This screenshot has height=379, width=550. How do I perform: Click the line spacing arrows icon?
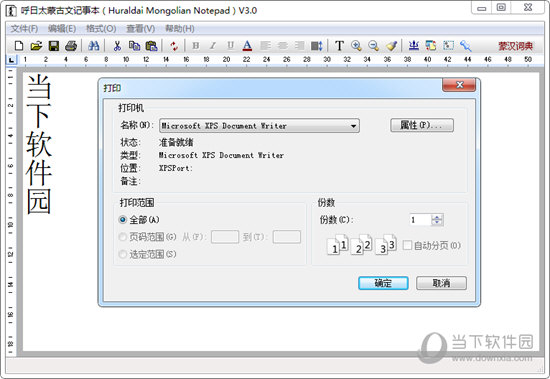tap(317, 46)
